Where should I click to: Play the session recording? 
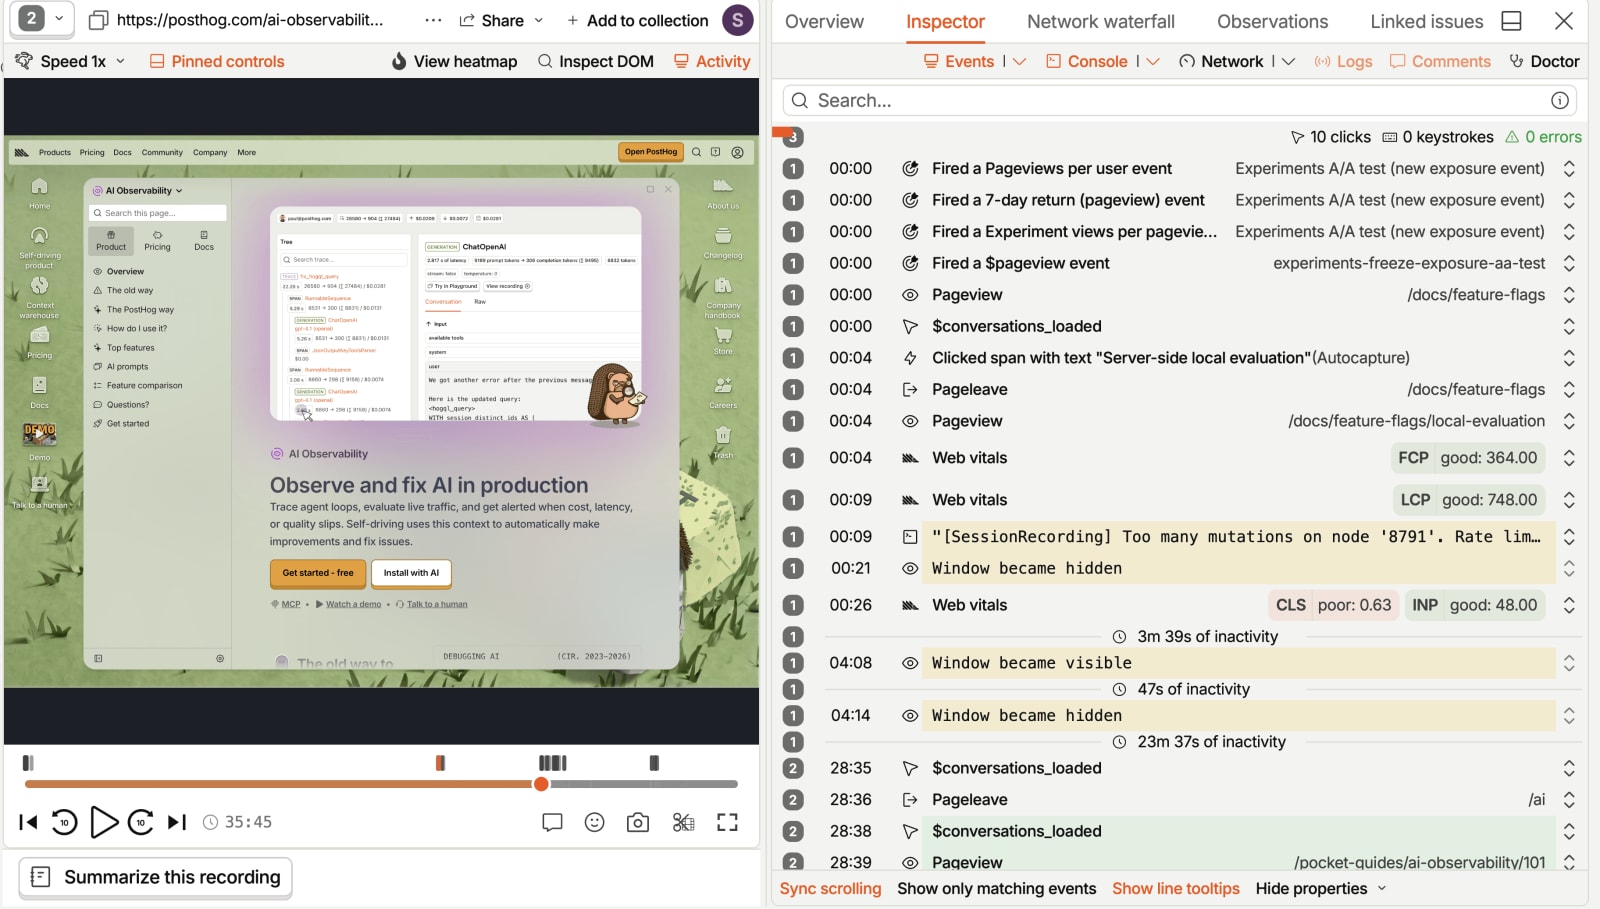[103, 822]
